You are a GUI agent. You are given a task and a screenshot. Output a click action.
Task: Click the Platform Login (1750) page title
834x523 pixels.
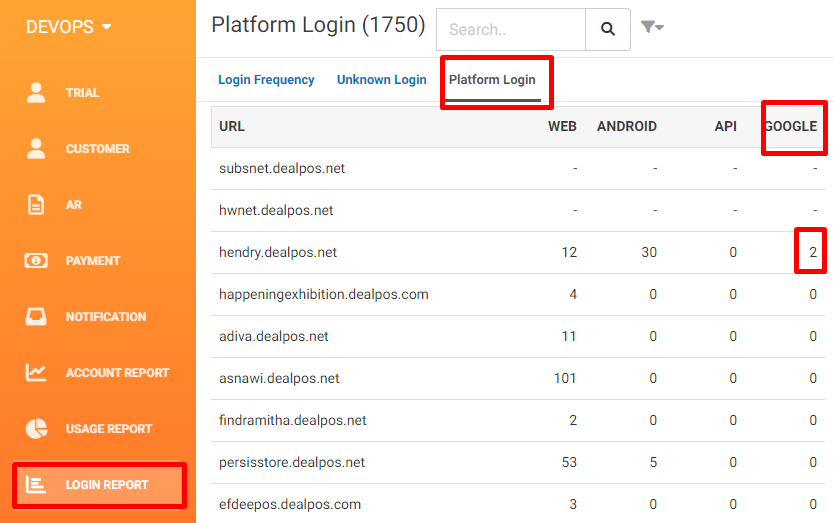click(318, 25)
